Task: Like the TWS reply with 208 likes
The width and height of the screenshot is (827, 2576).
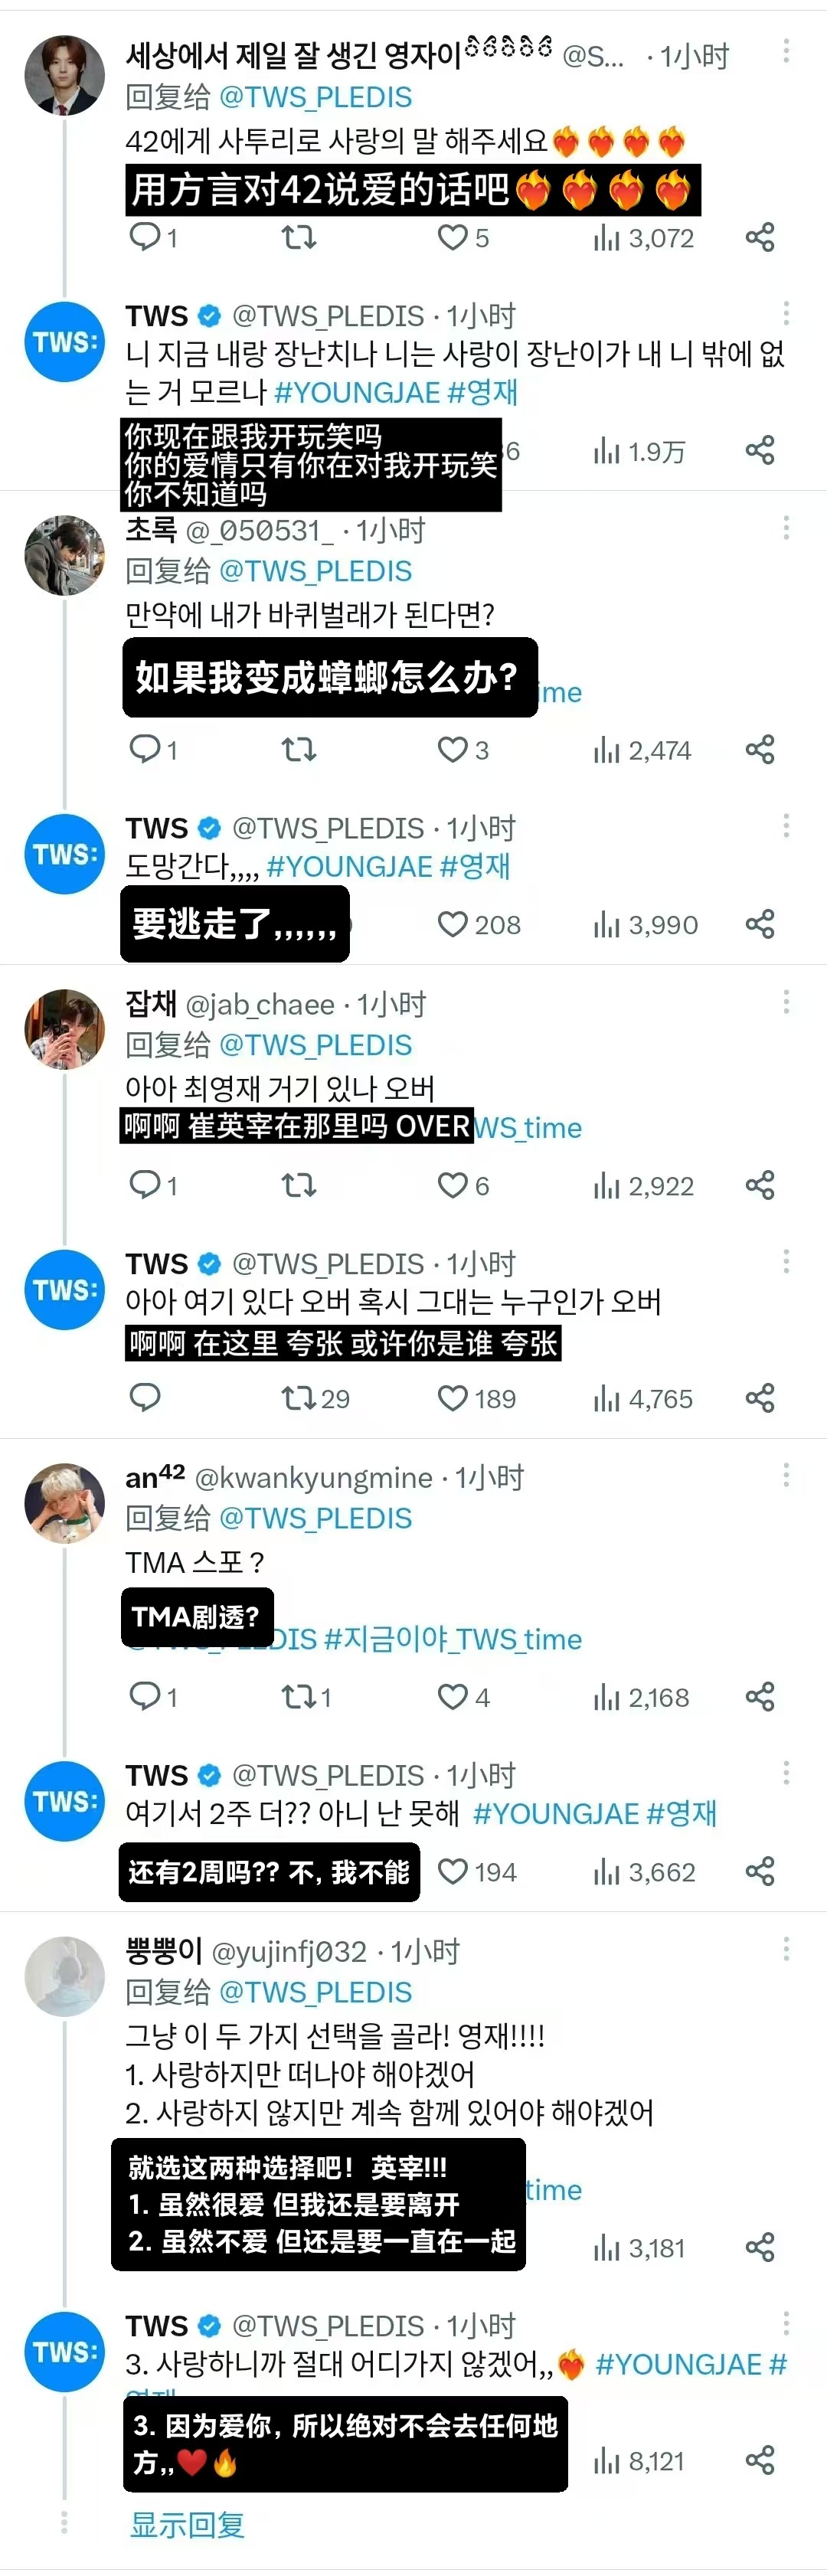Action: [x=479, y=924]
